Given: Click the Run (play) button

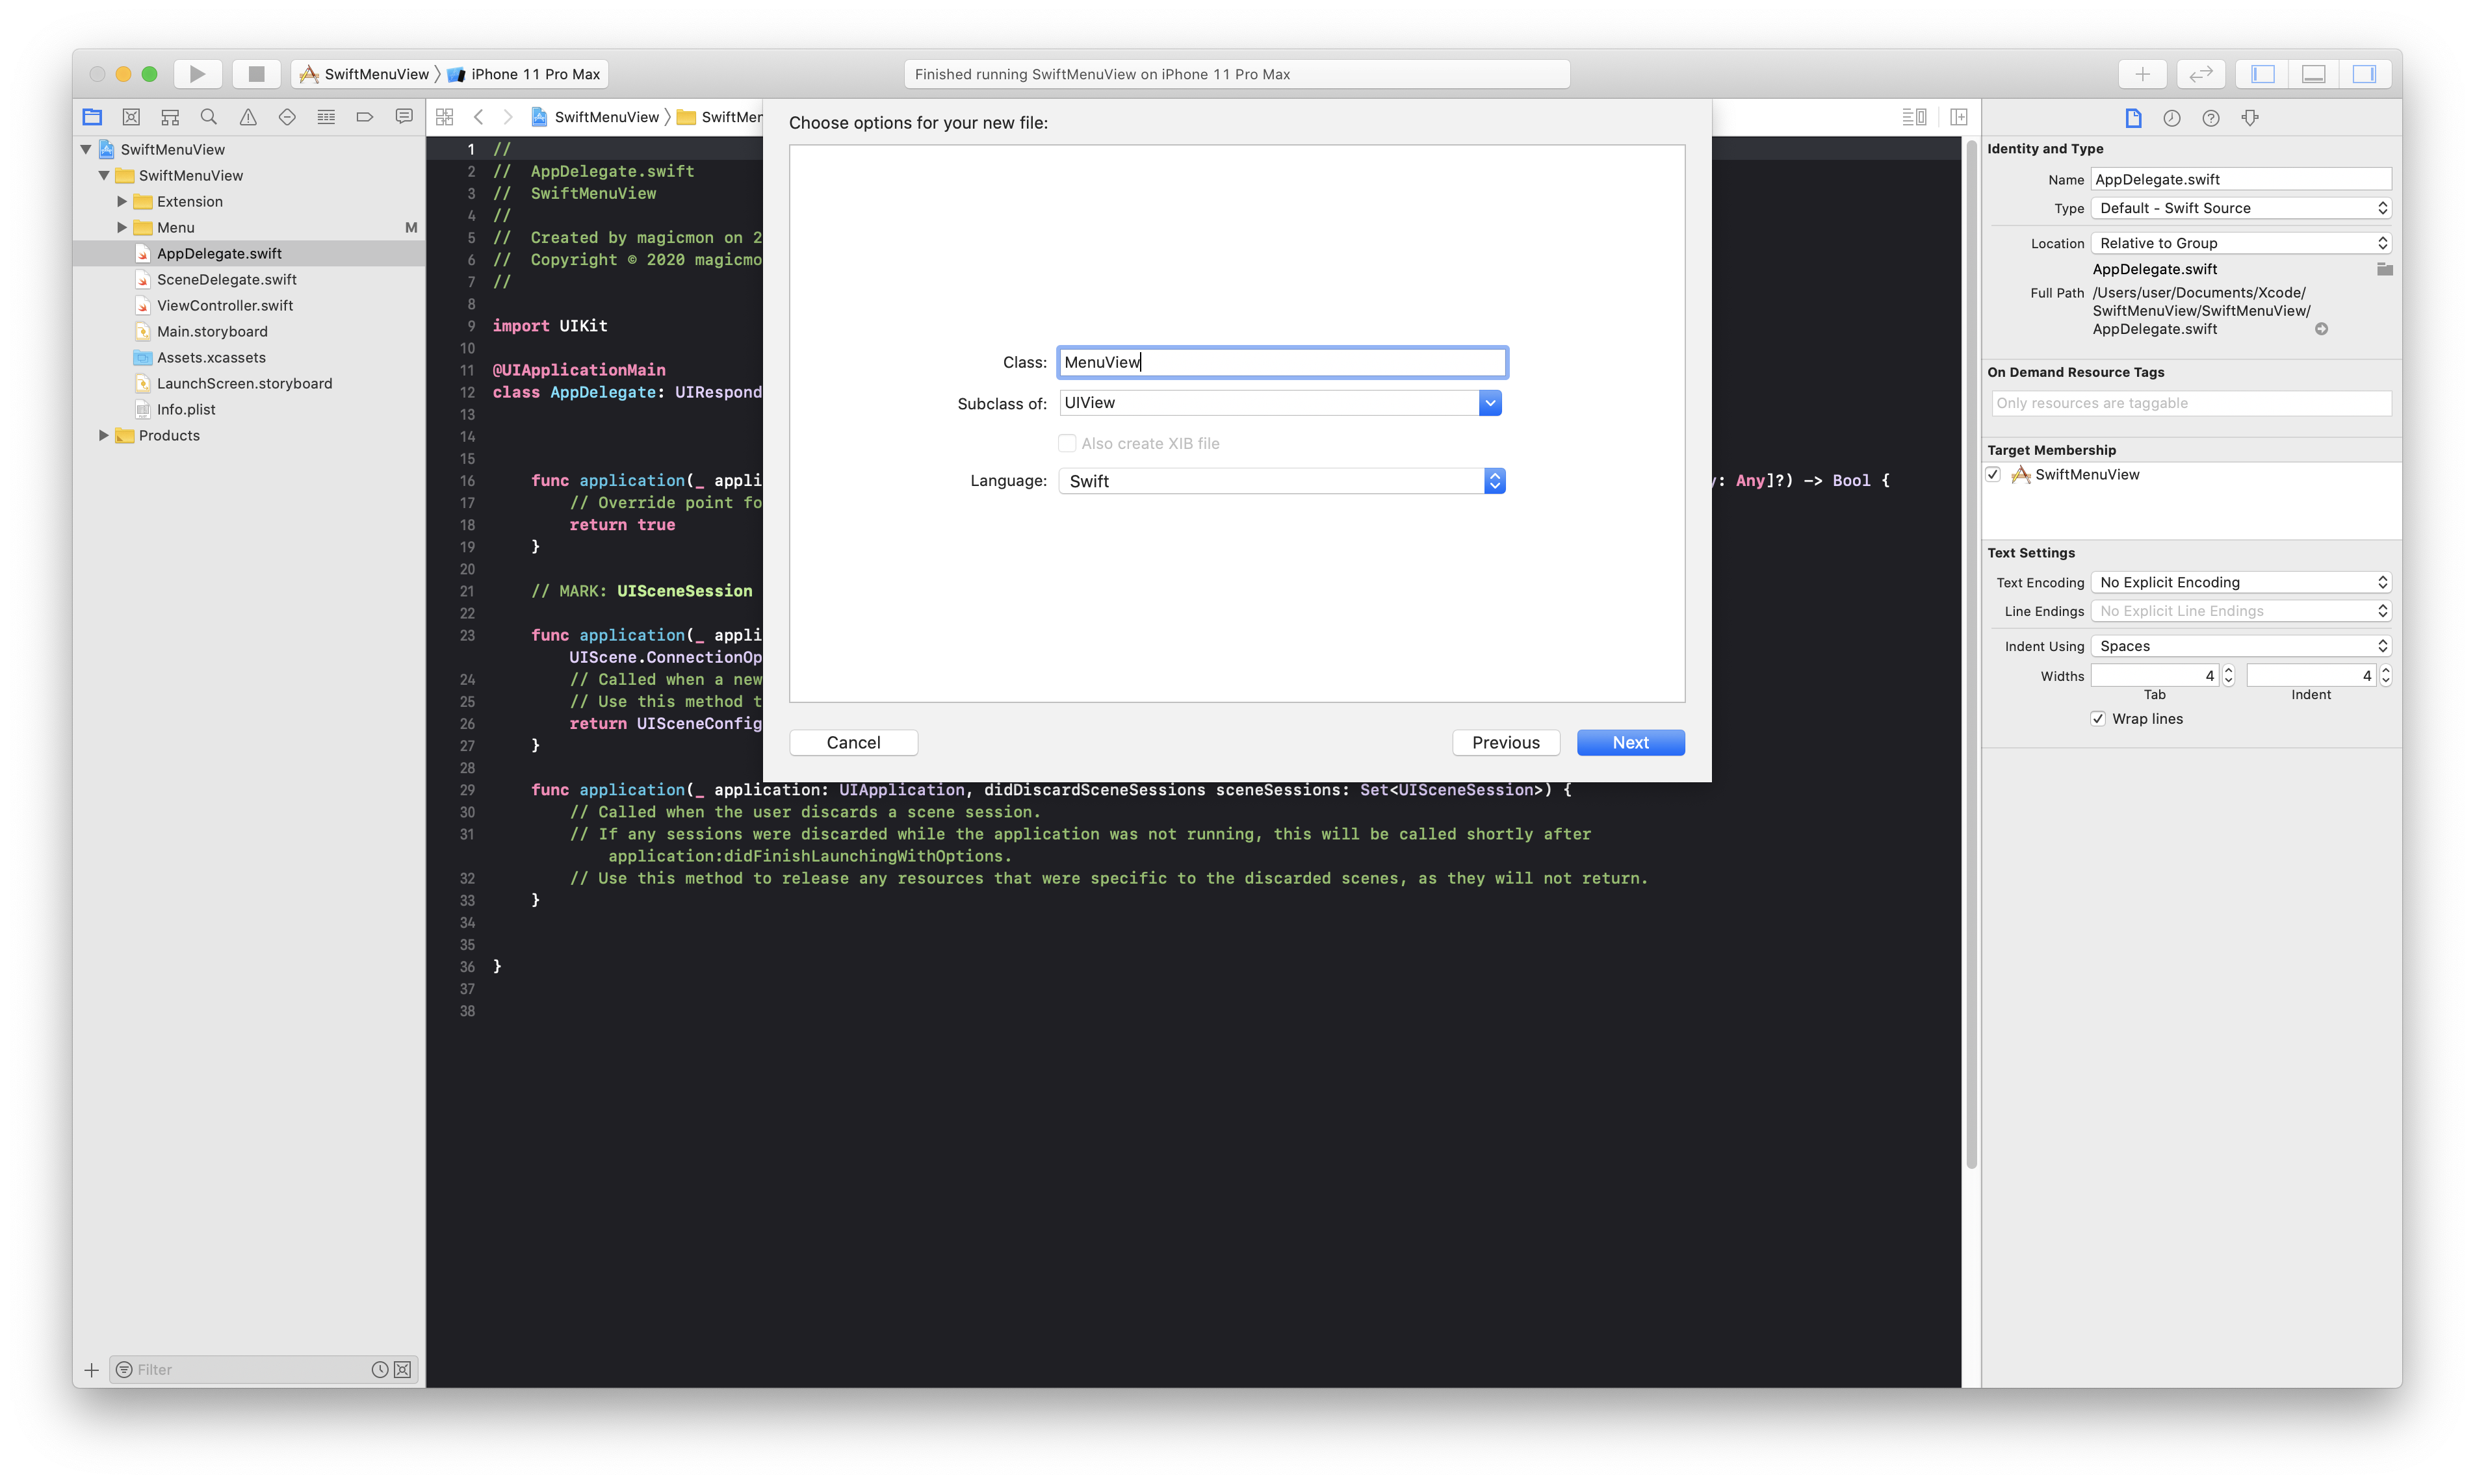Looking at the screenshot, I should pos(197,74).
